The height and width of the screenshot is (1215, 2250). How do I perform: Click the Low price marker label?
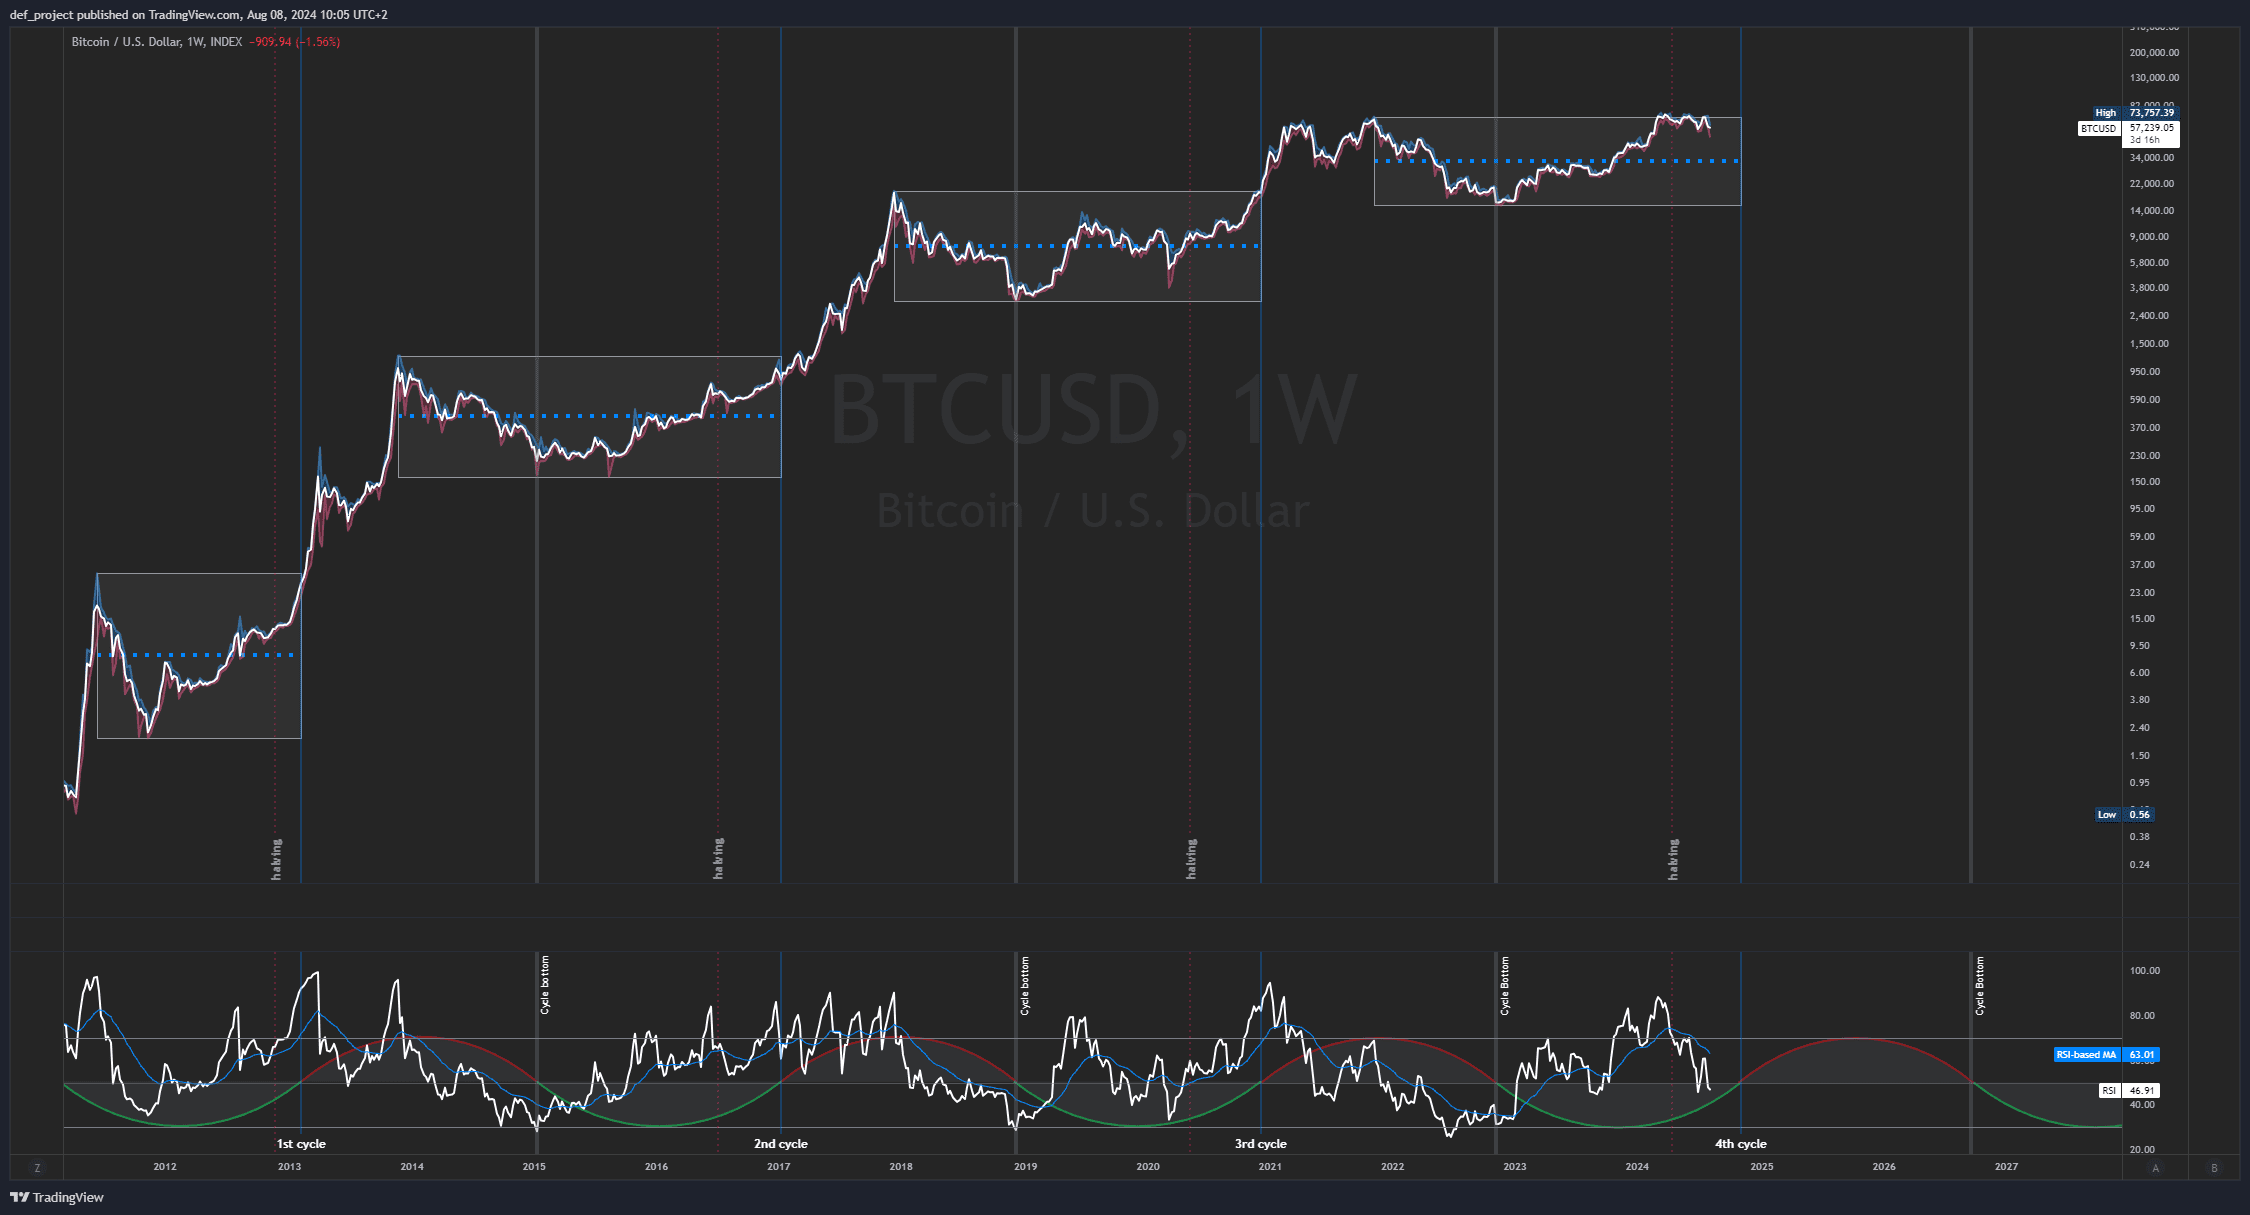pos(2107,815)
